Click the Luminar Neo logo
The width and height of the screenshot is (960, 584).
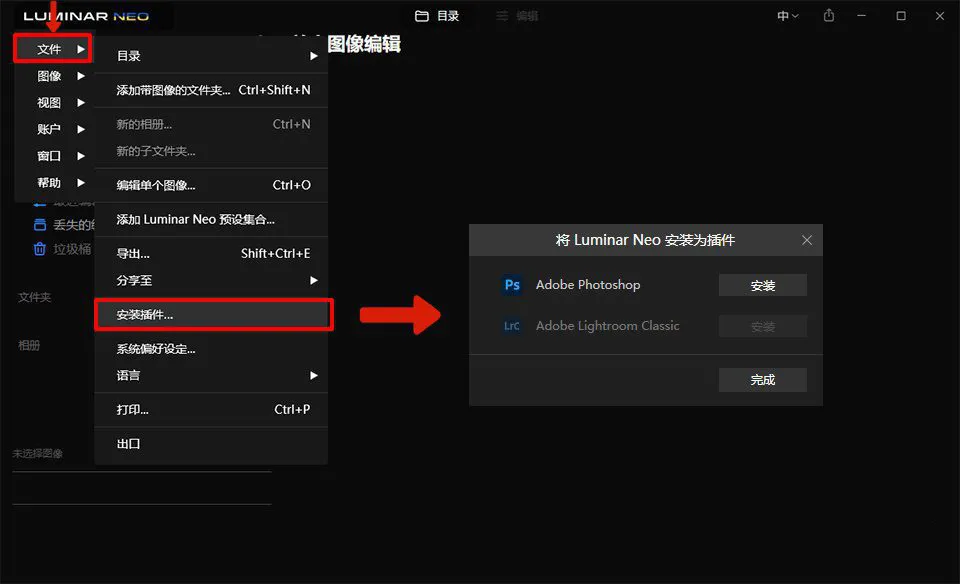point(86,16)
